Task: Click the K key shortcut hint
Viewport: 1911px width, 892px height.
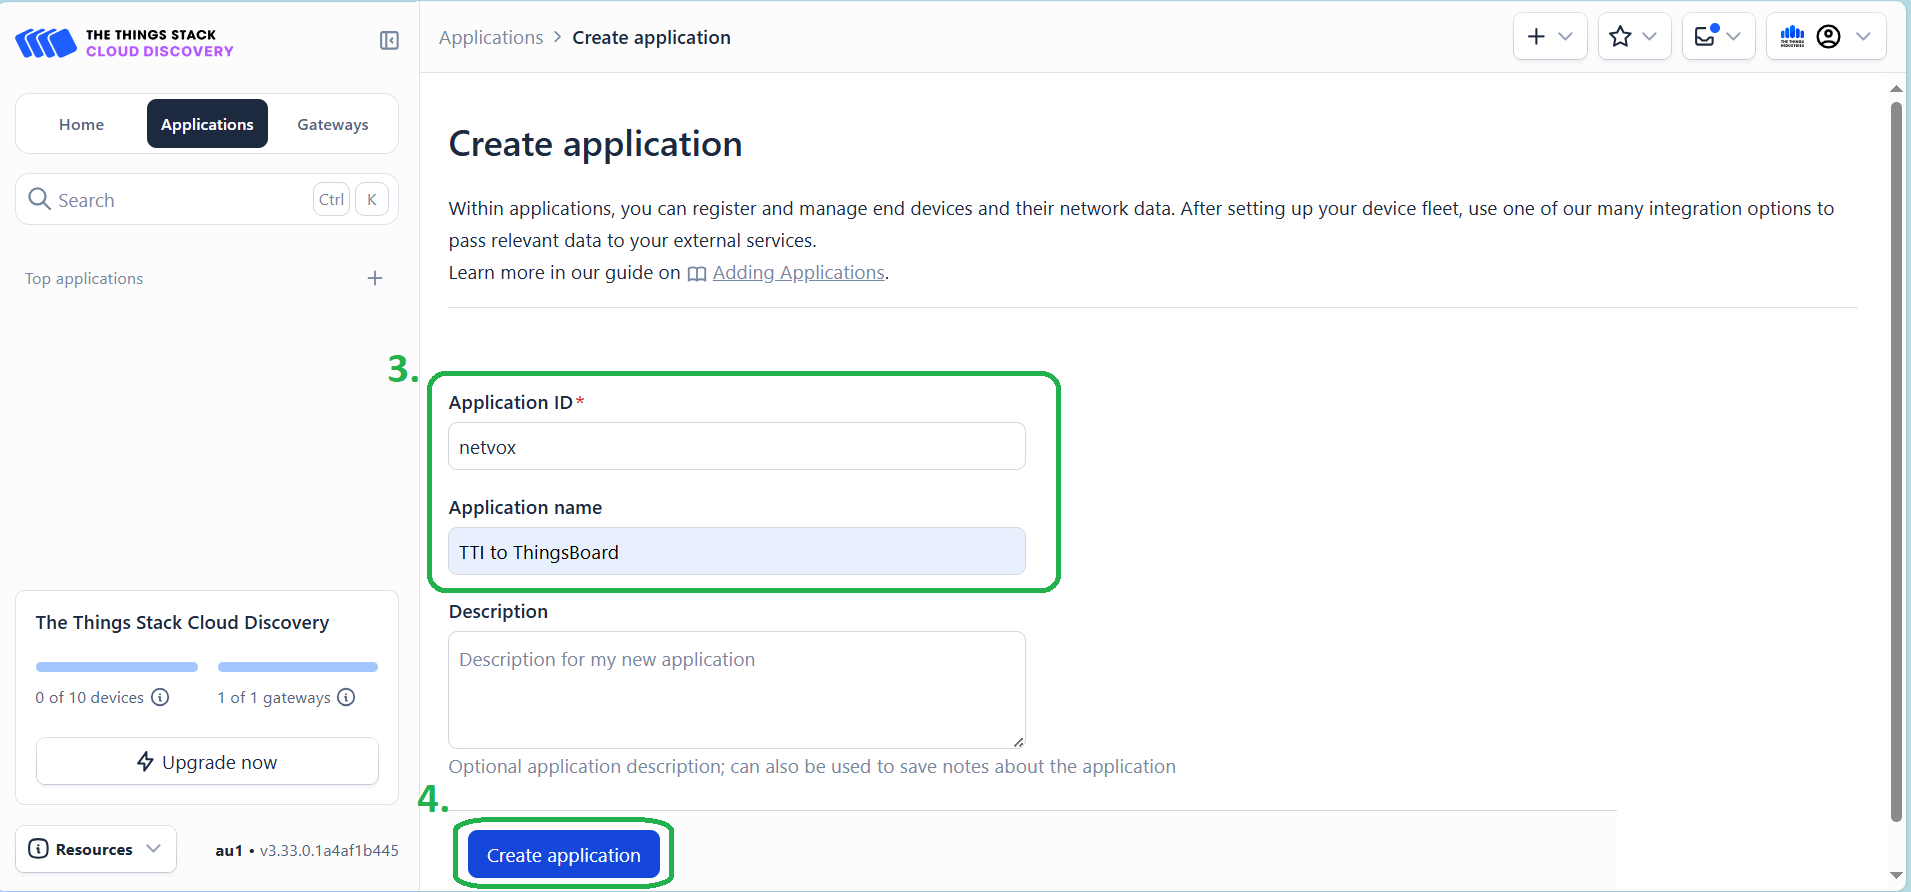Action: click(372, 199)
